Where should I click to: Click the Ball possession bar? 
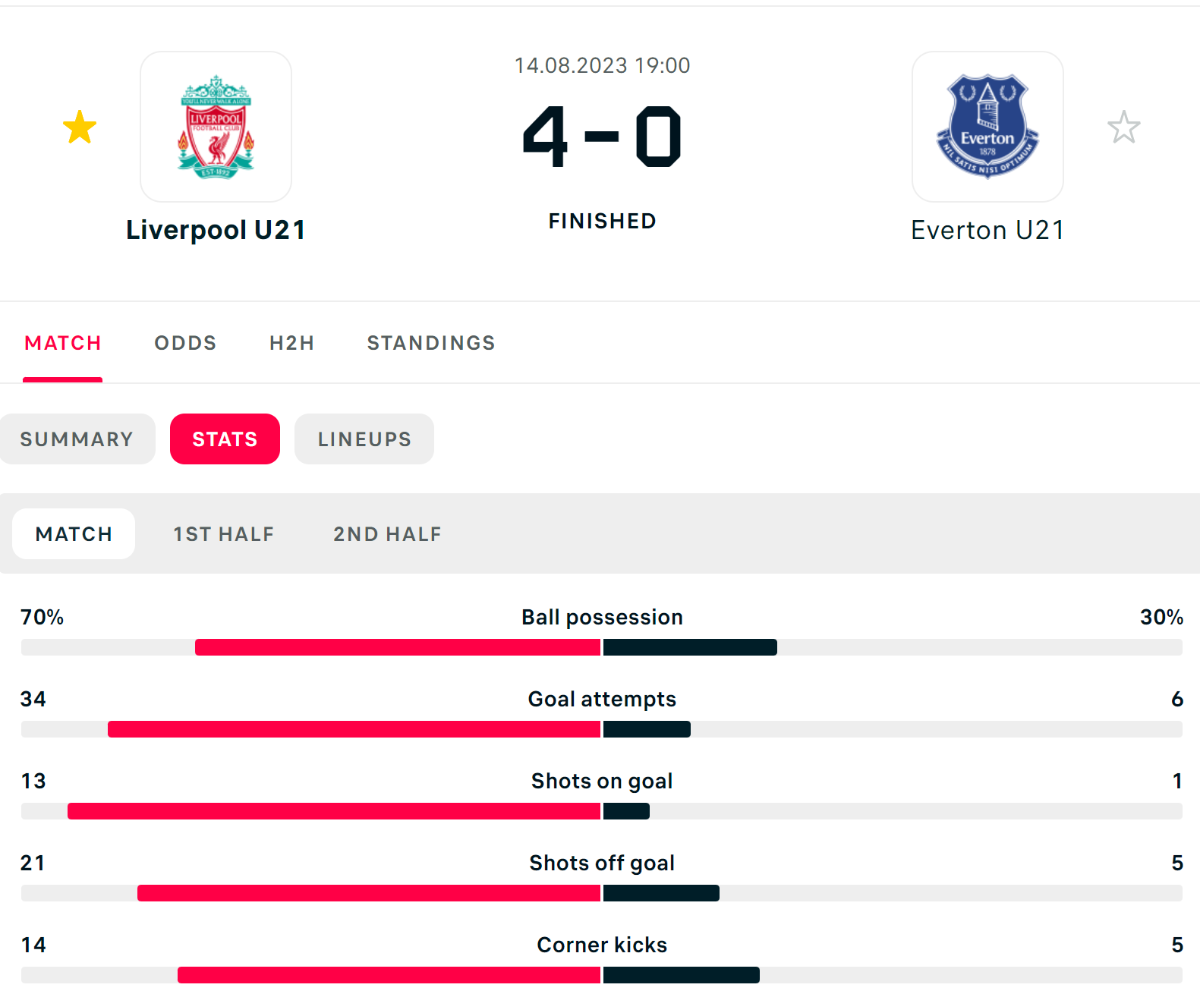601,647
